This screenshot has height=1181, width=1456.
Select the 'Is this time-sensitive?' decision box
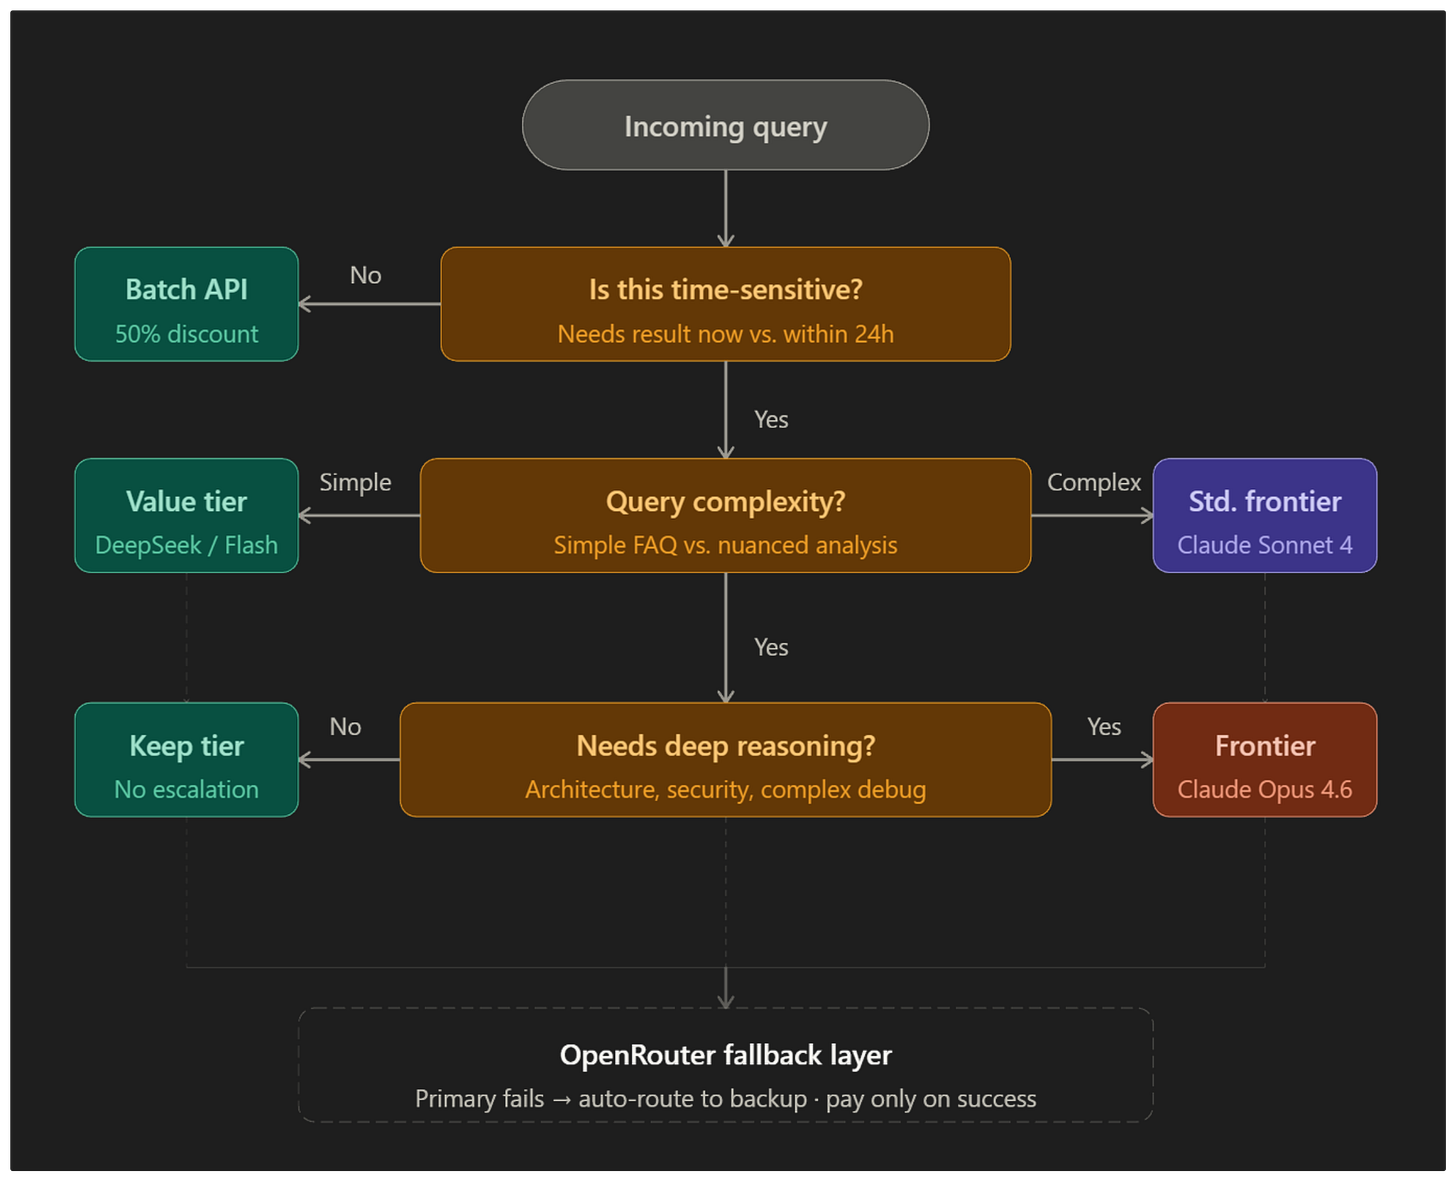coord(725,304)
